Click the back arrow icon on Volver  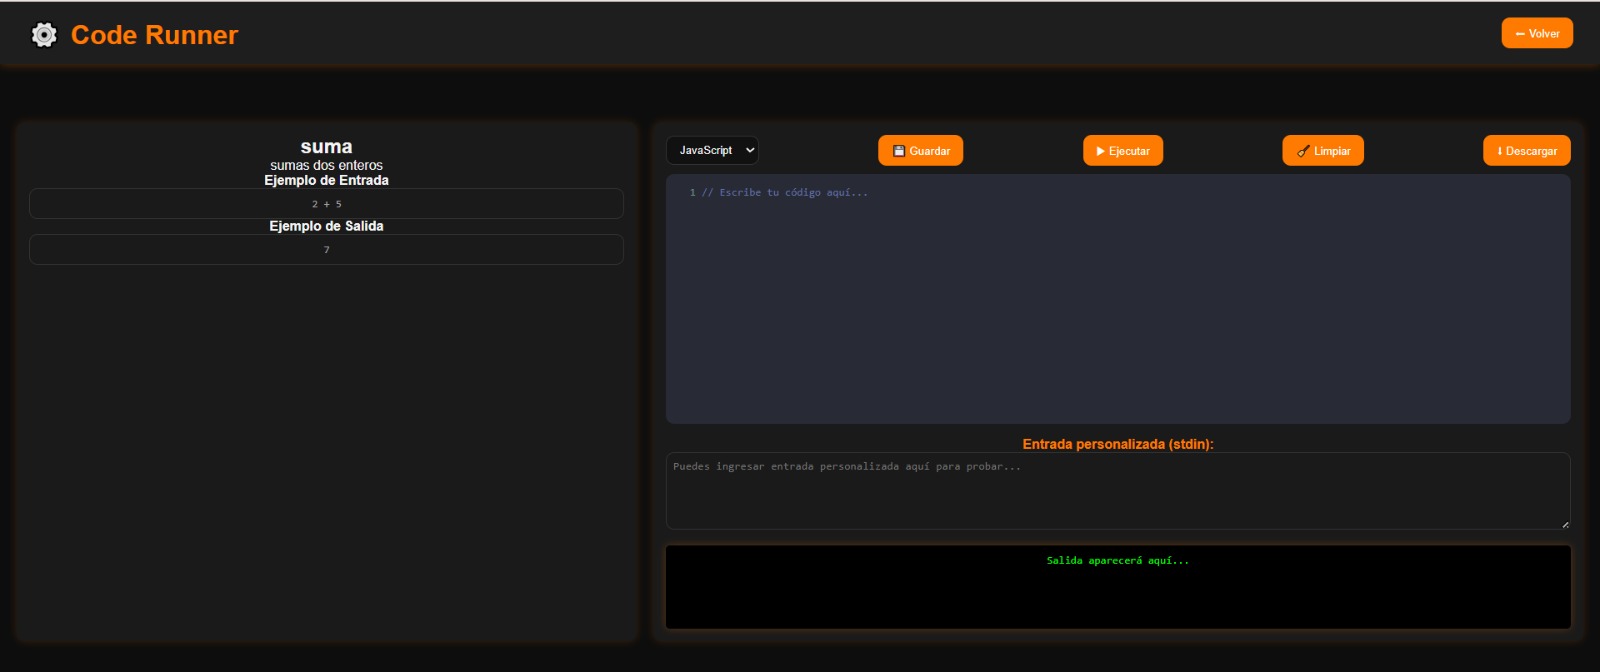click(x=1520, y=34)
